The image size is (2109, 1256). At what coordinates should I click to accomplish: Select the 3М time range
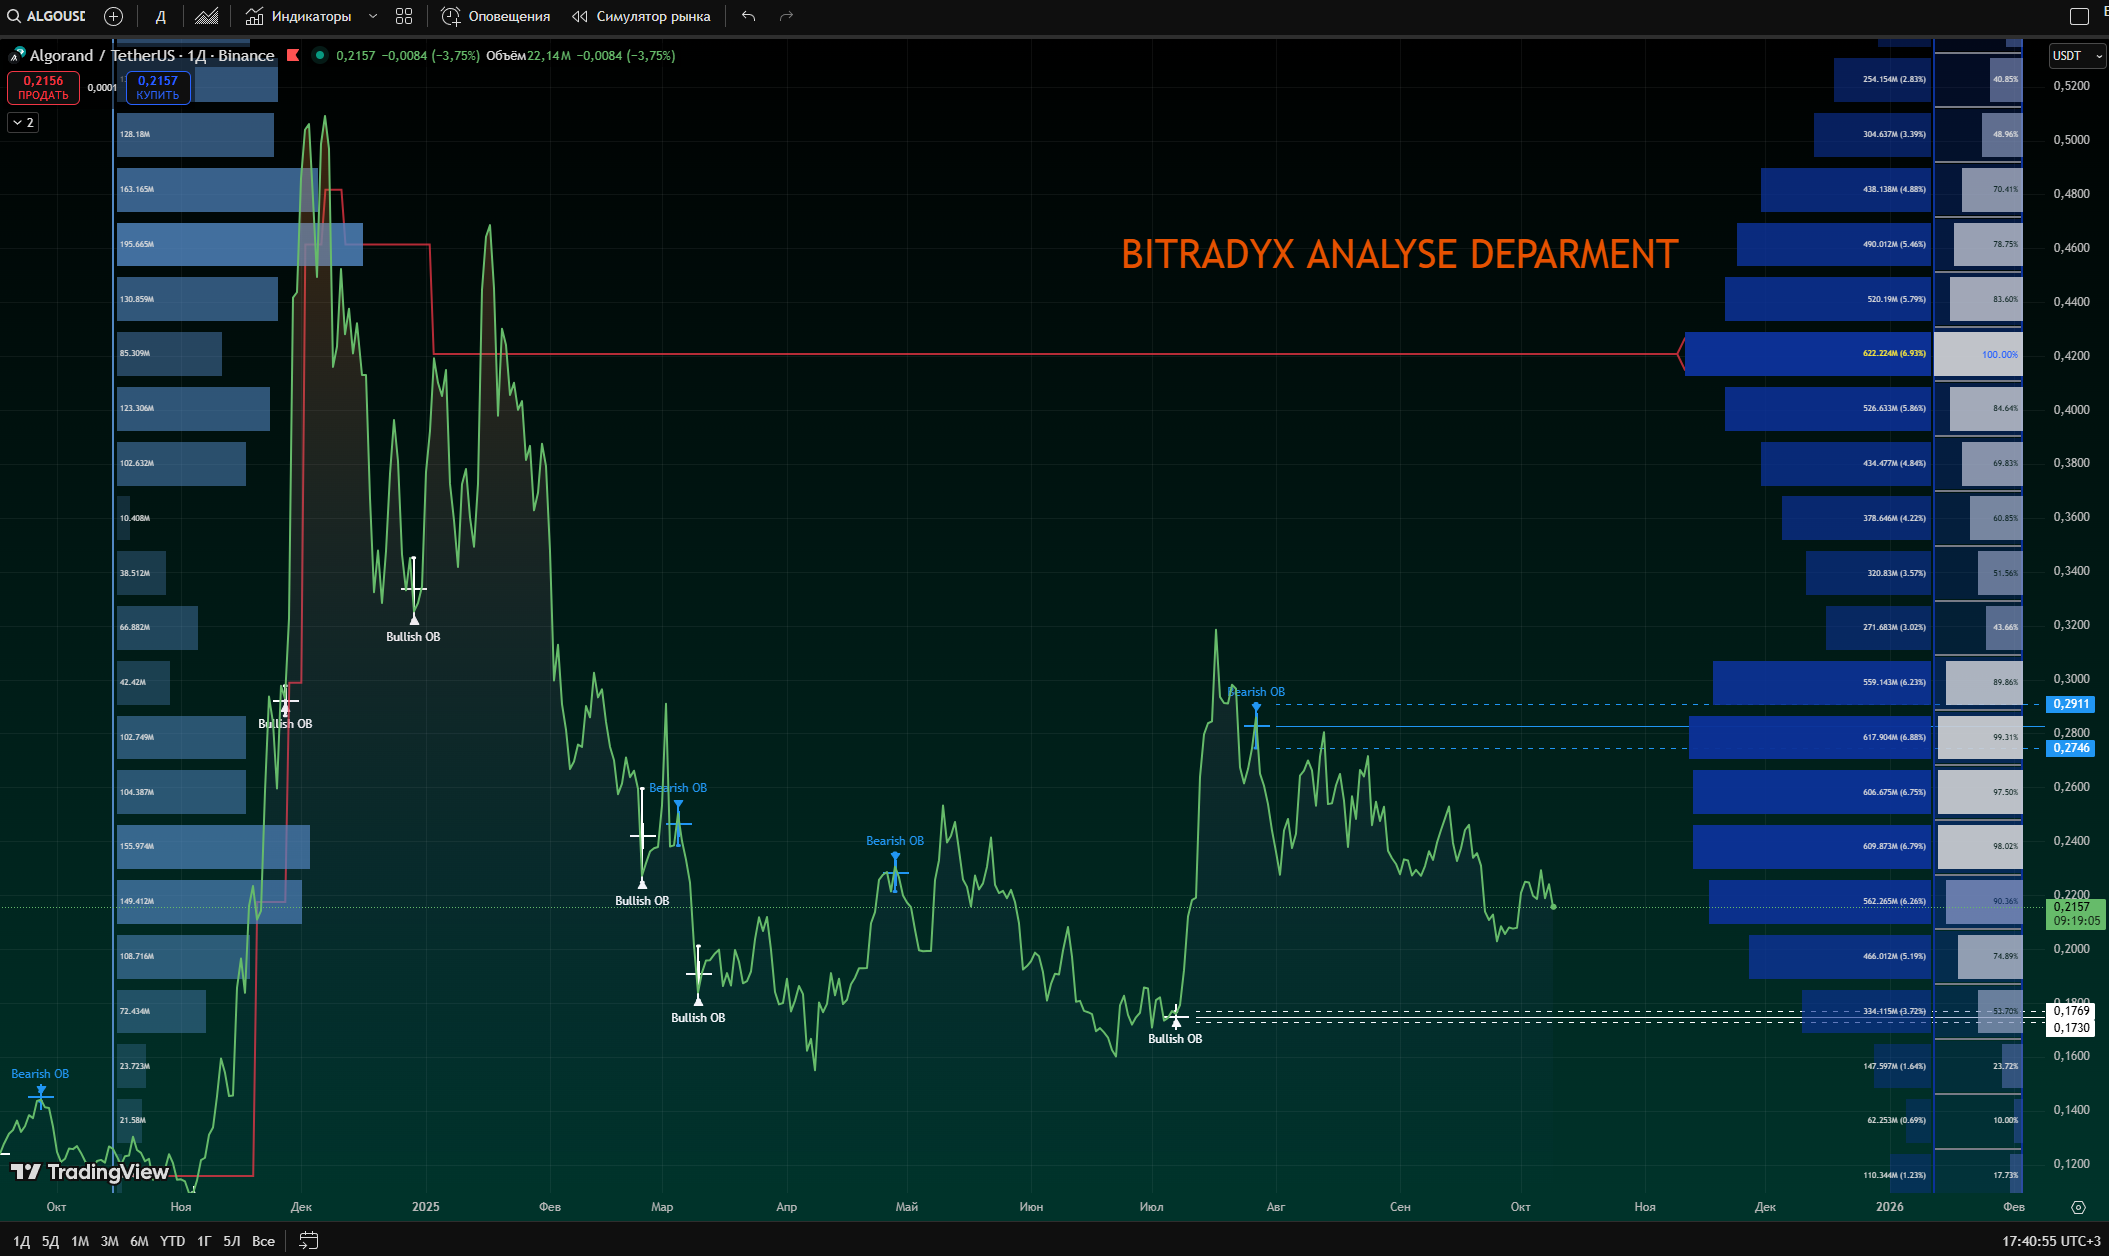coord(109,1241)
